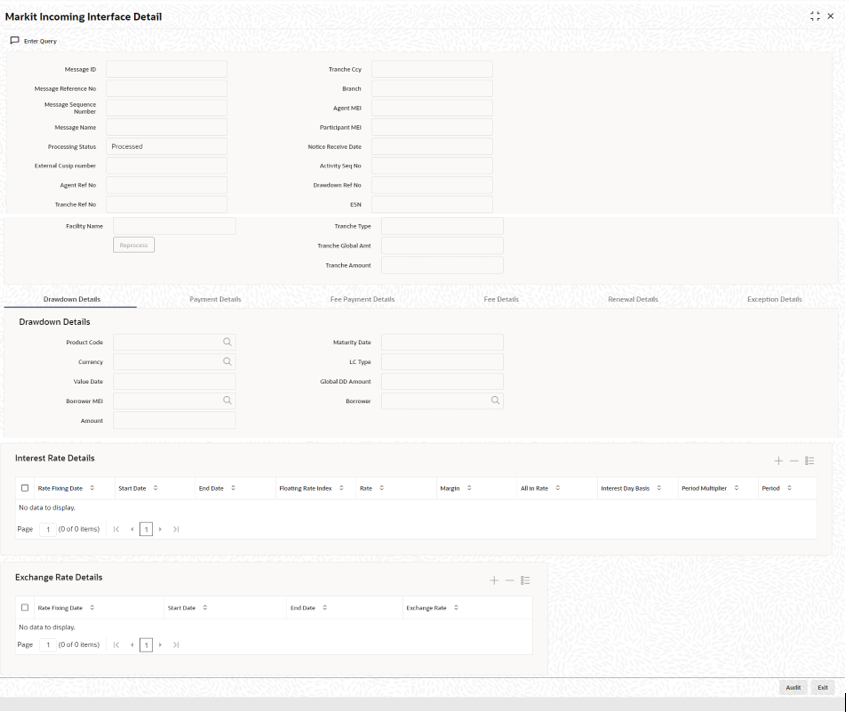Open the Fee Details tab

[x=501, y=299]
